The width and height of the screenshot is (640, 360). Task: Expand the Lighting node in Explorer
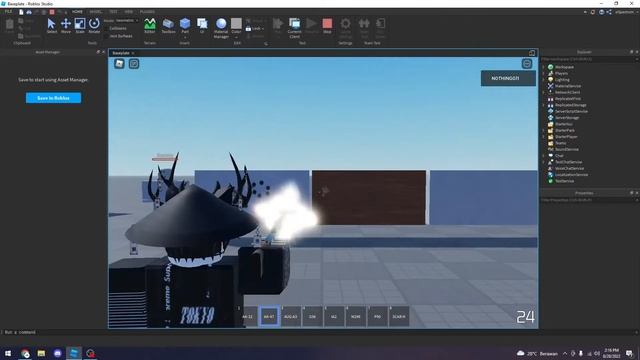pyautogui.click(x=544, y=80)
